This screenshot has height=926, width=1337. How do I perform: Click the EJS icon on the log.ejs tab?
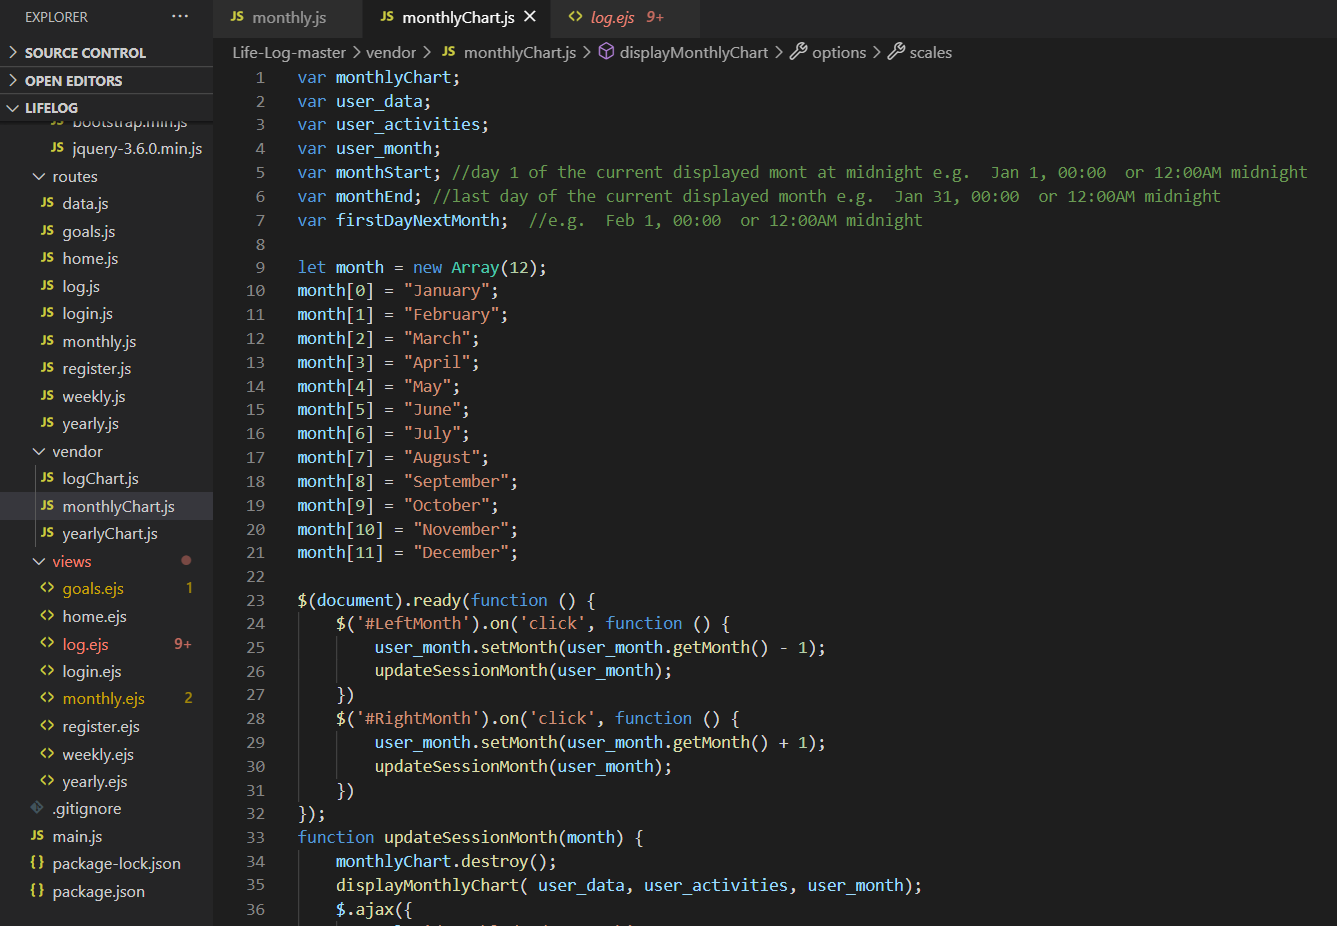pyautogui.click(x=577, y=16)
